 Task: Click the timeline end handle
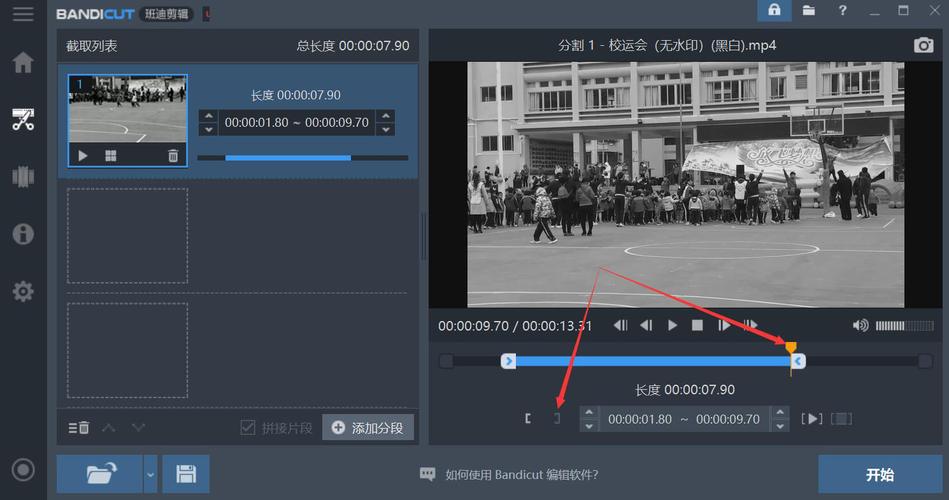point(798,361)
